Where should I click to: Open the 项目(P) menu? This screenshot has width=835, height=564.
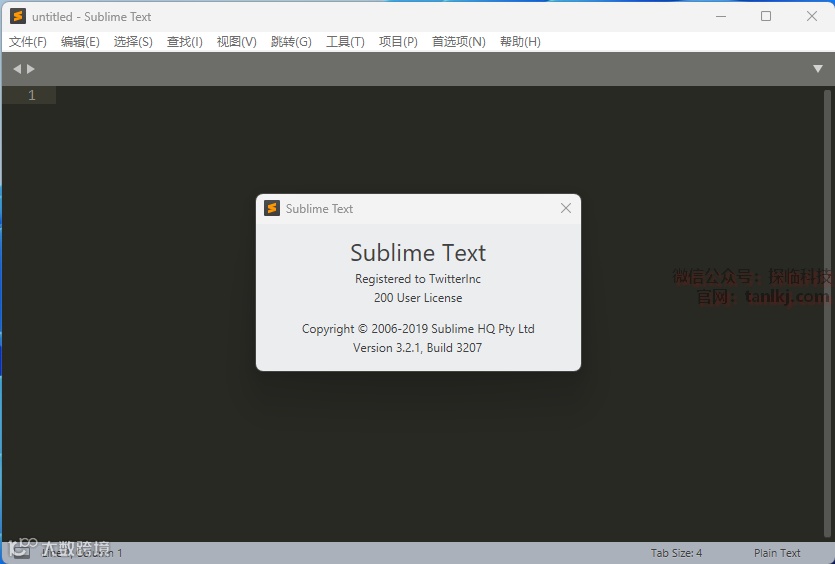tap(398, 42)
